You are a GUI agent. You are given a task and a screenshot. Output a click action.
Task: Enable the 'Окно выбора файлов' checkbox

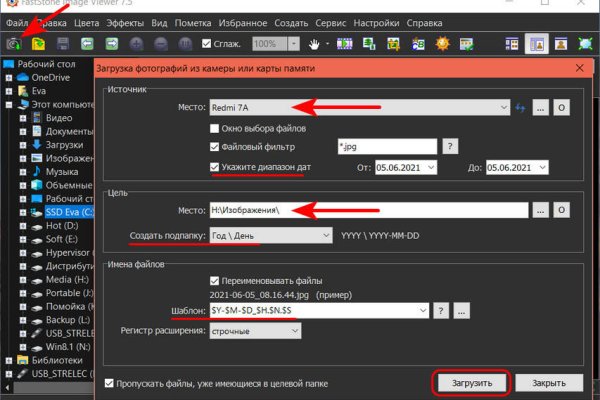(215, 128)
